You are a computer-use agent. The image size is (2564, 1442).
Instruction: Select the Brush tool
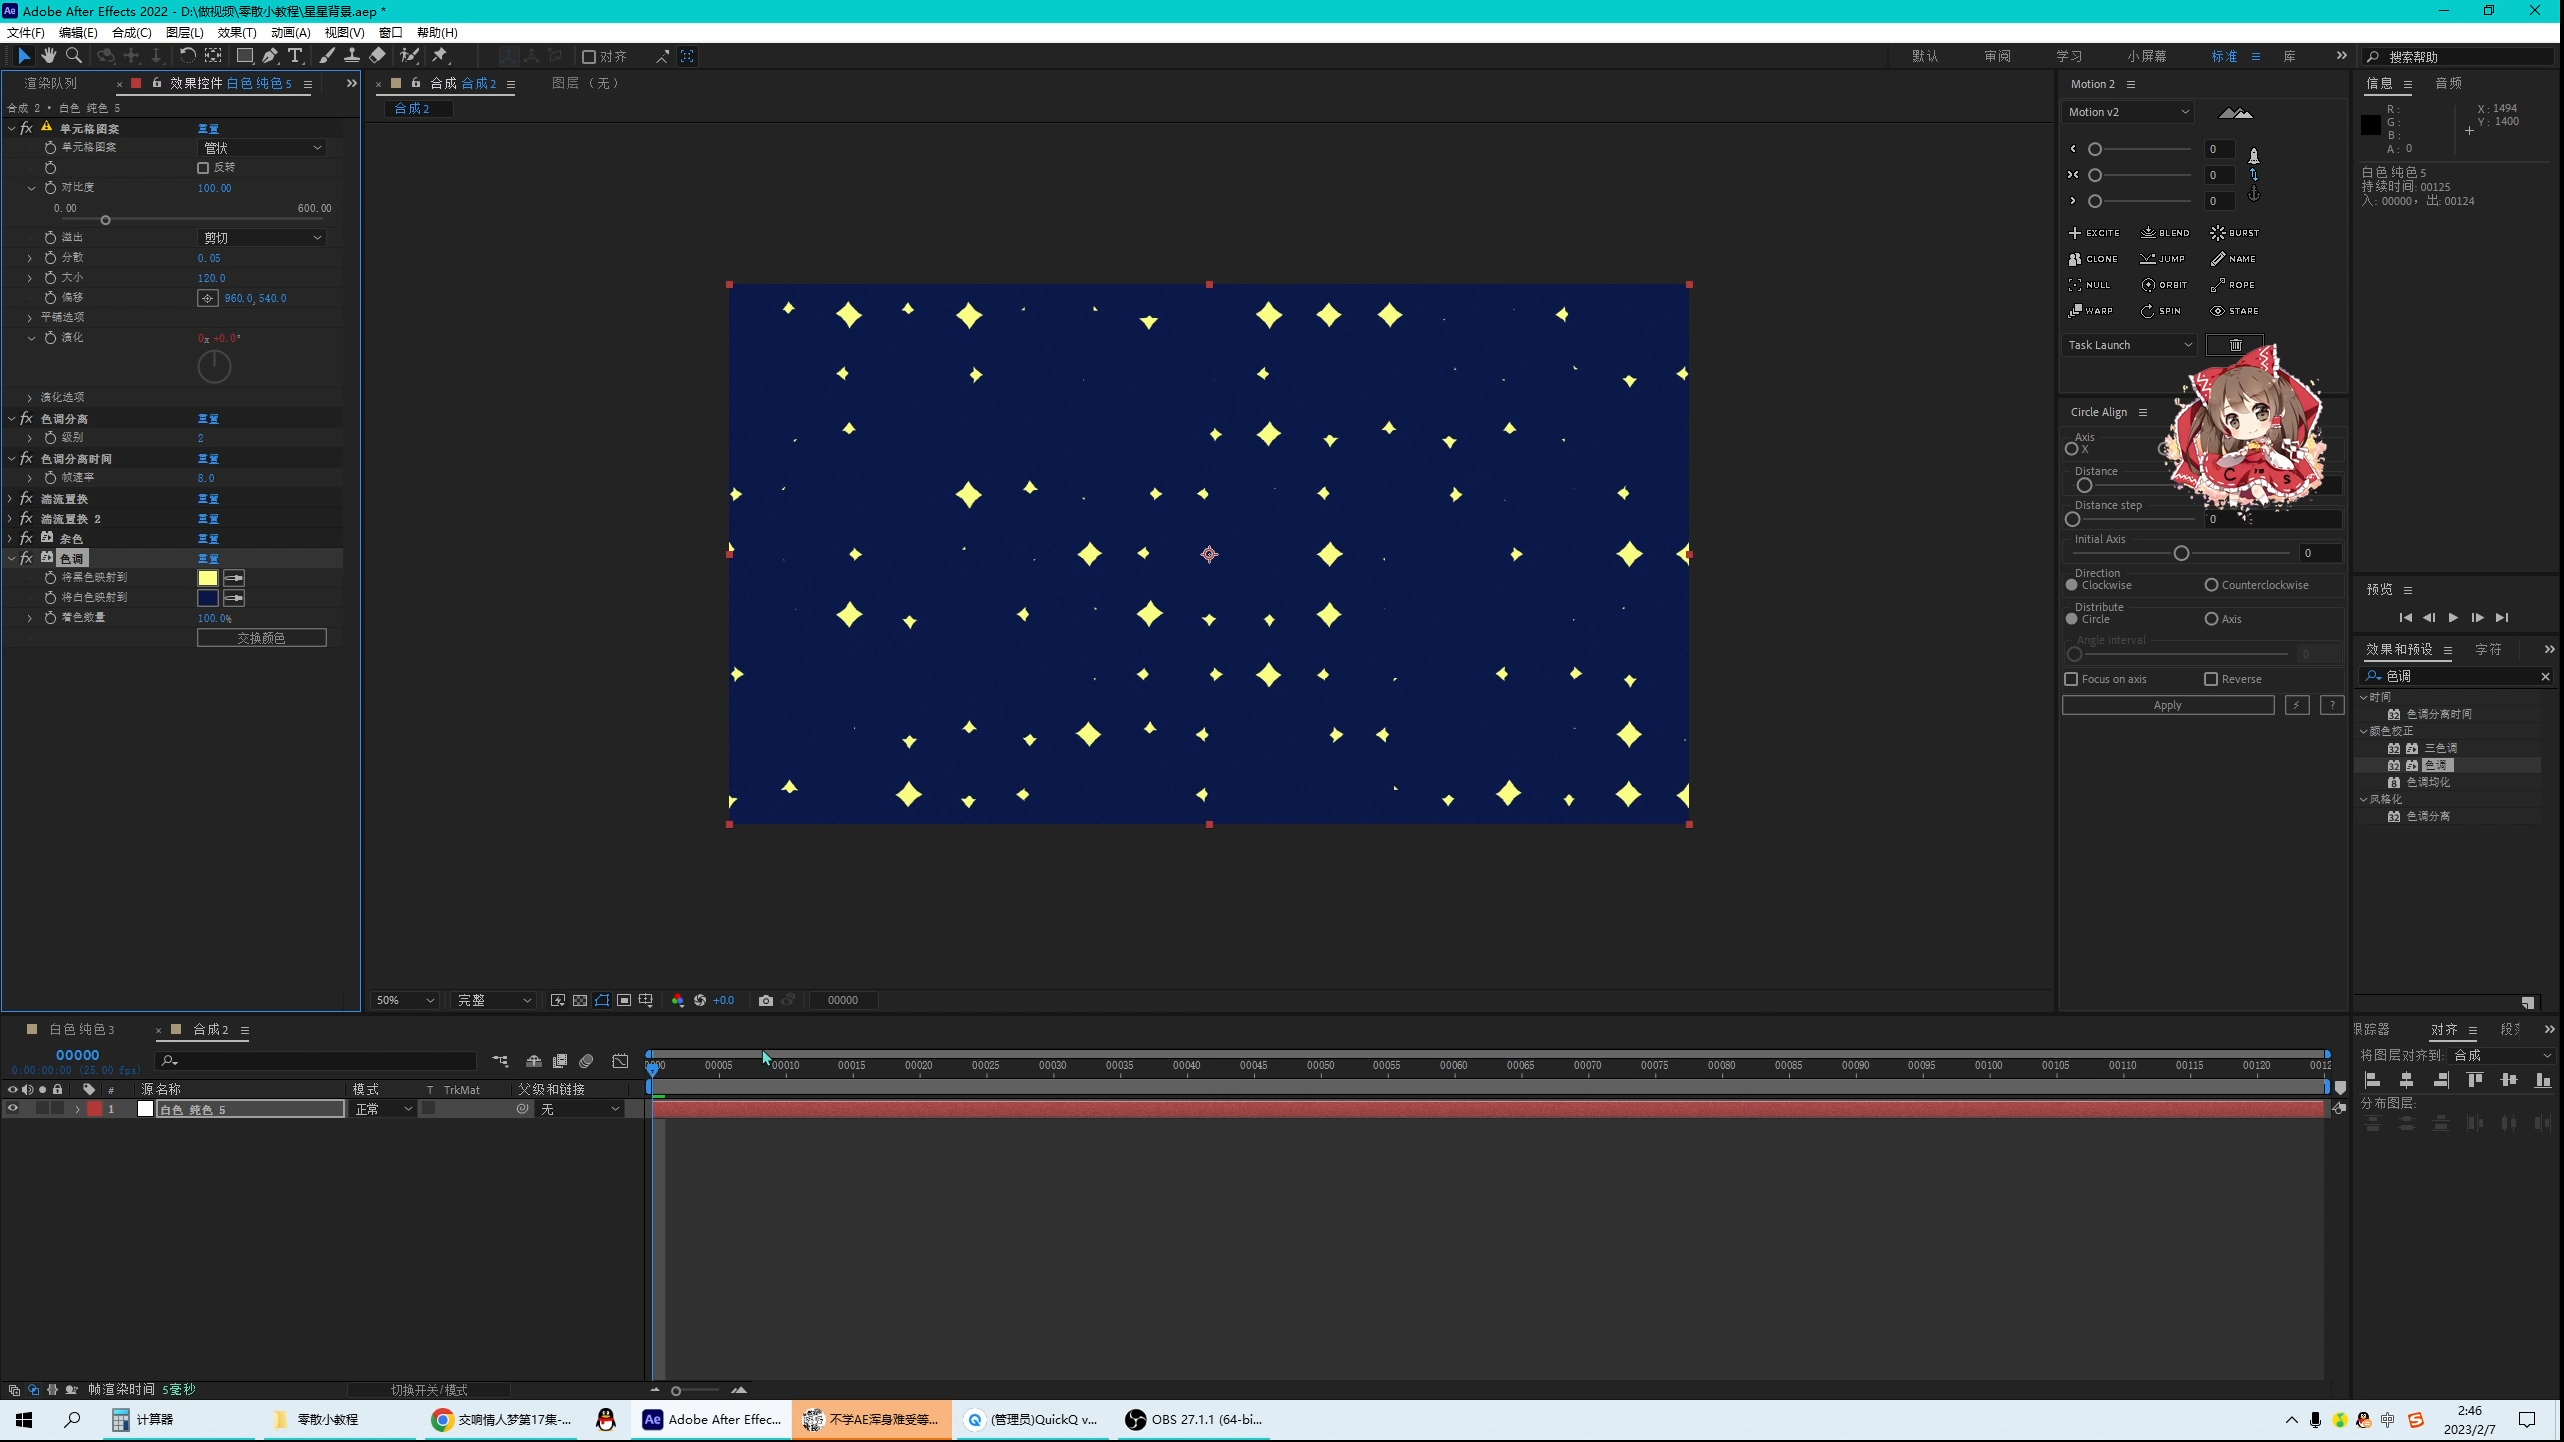click(x=327, y=56)
